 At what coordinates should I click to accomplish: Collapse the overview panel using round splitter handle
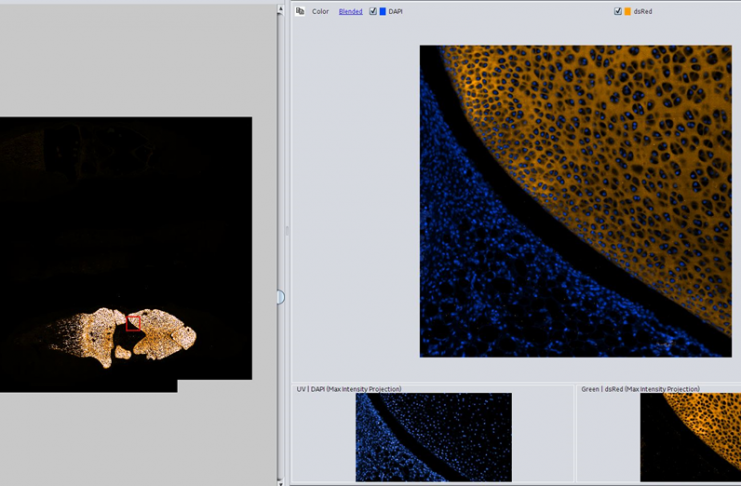[x=280, y=297]
